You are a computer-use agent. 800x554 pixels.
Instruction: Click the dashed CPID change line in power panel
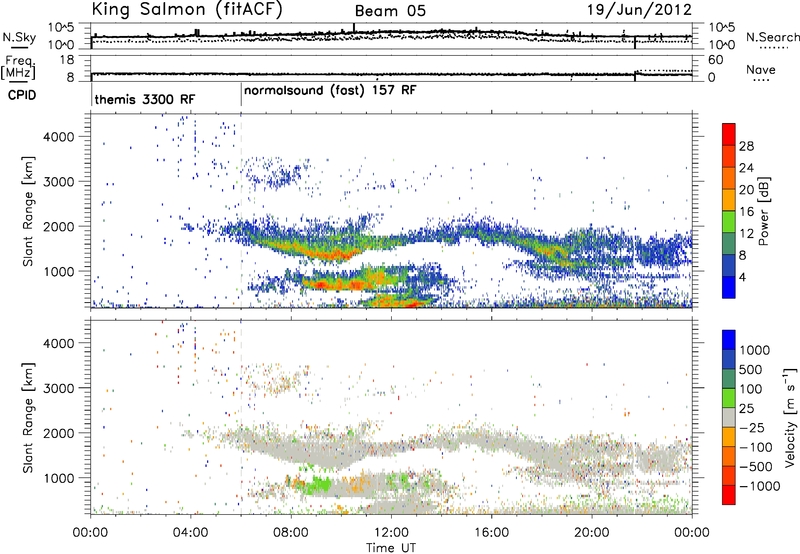coord(241,211)
